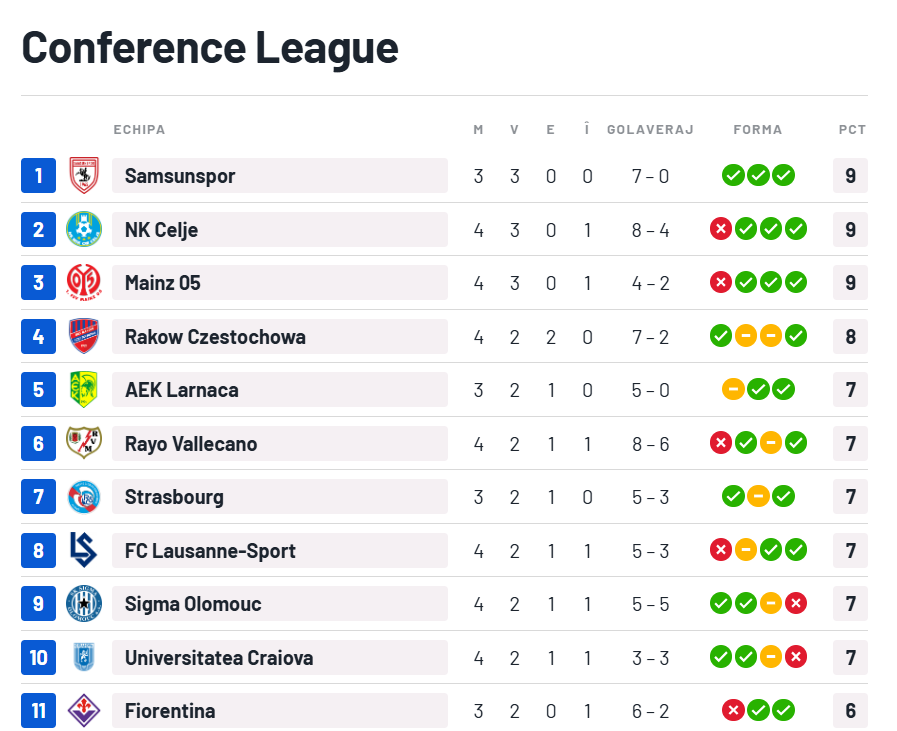Image resolution: width=897 pixels, height=731 pixels.
Task: Select the Rakow Czestochowa team name
Action: tap(215, 337)
